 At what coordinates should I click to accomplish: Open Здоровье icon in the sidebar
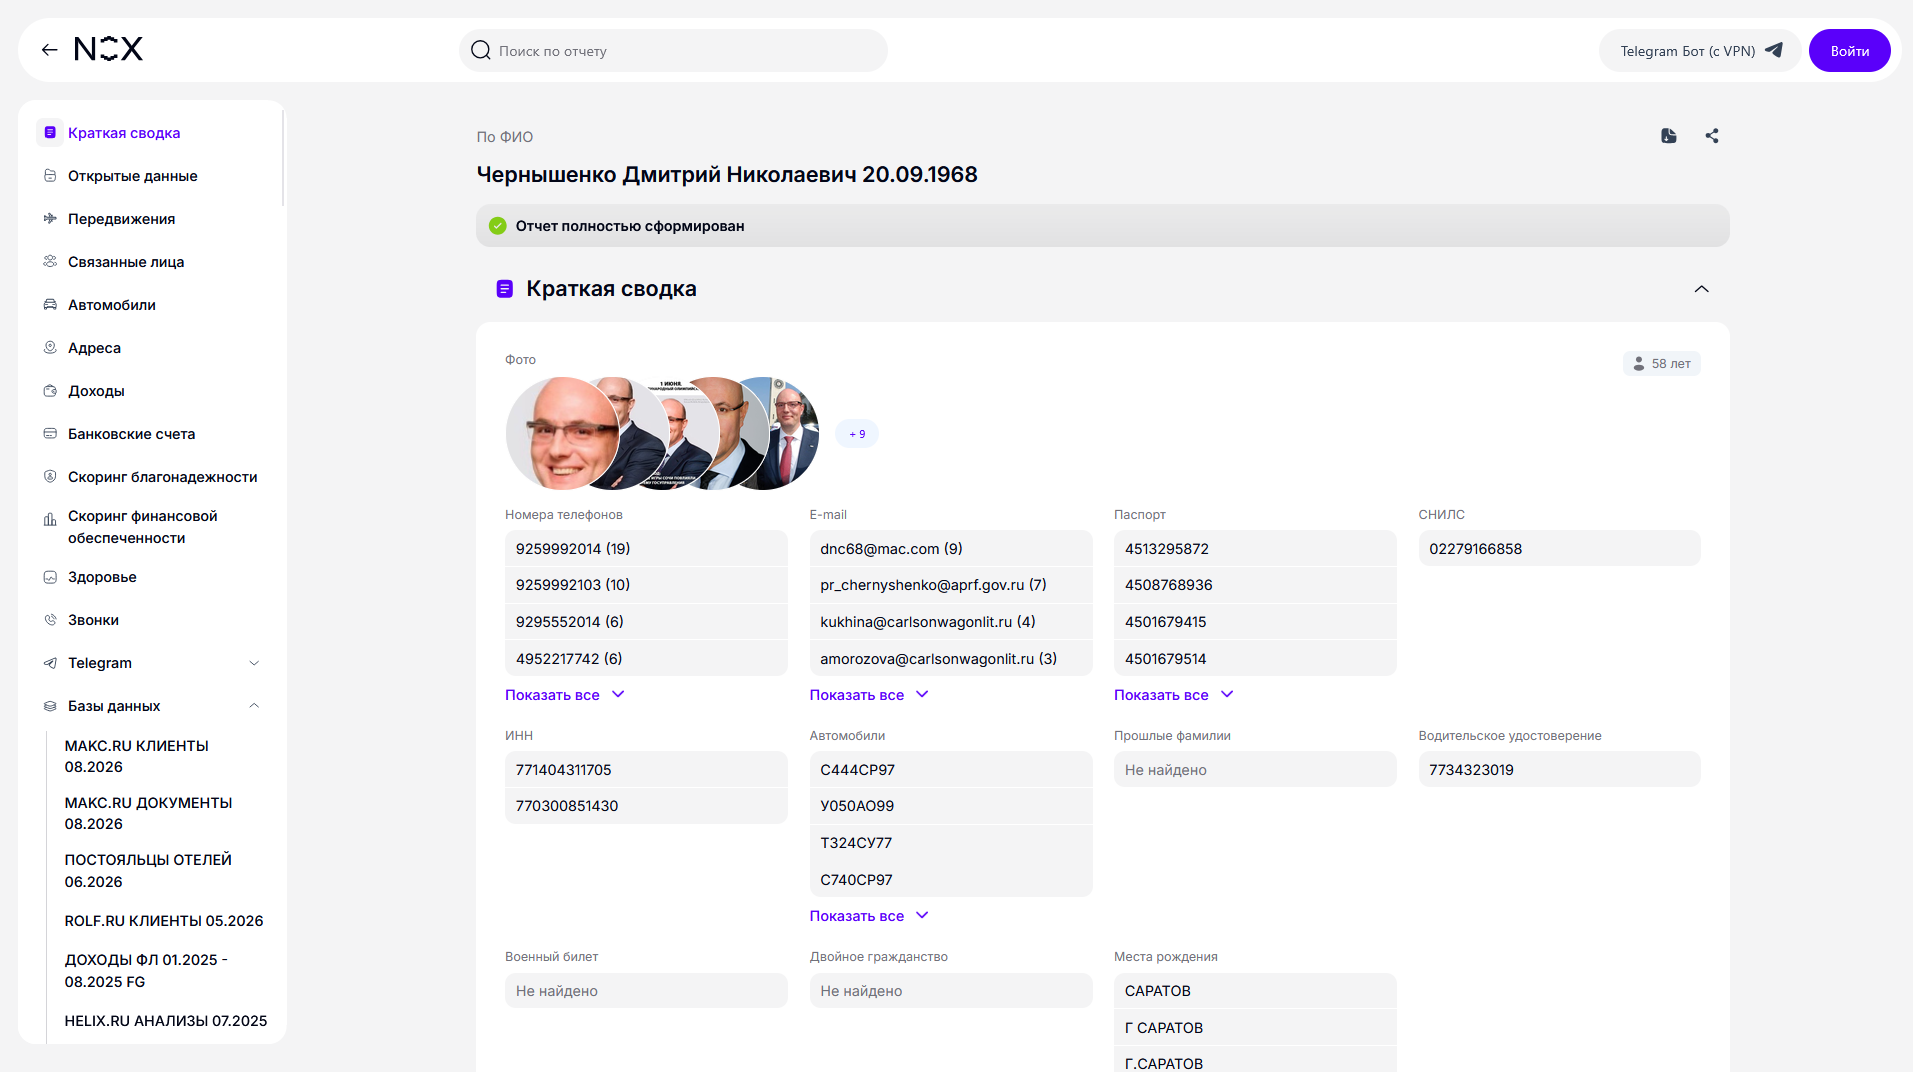(50, 577)
